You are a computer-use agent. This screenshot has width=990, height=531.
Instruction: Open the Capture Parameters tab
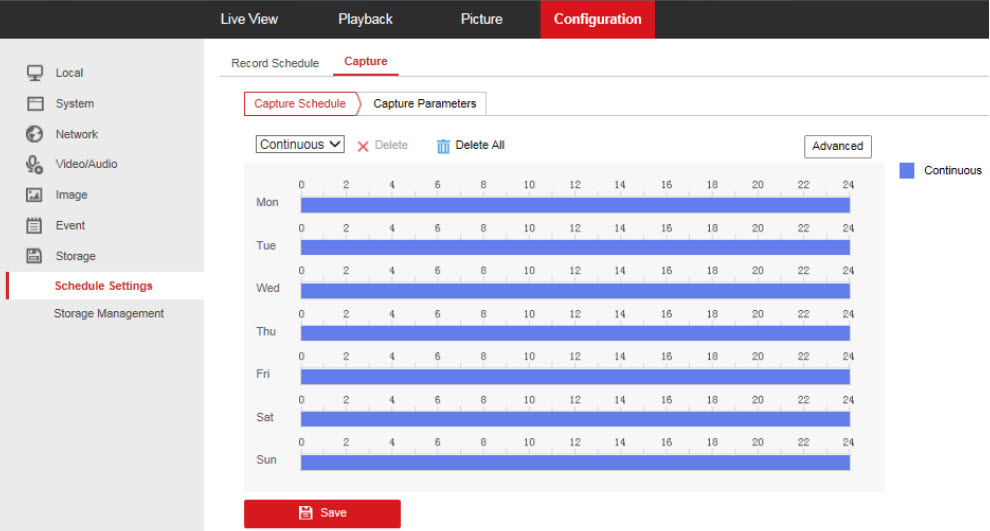coord(424,104)
